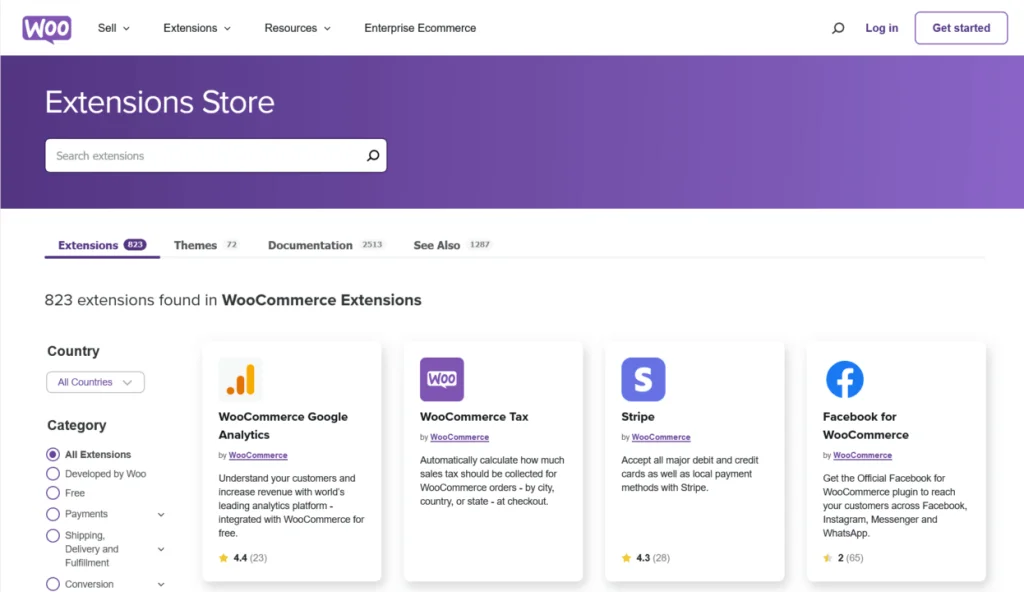The height and width of the screenshot is (592, 1024).
Task: Click the Get started button
Action: click(x=960, y=28)
